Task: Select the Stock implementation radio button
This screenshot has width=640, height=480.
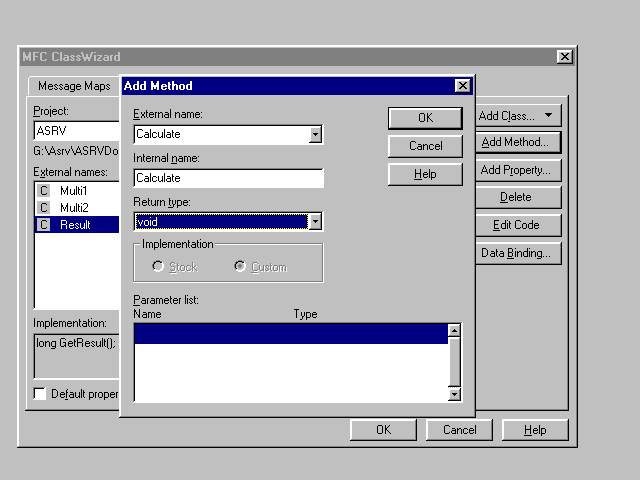Action: (x=157, y=267)
